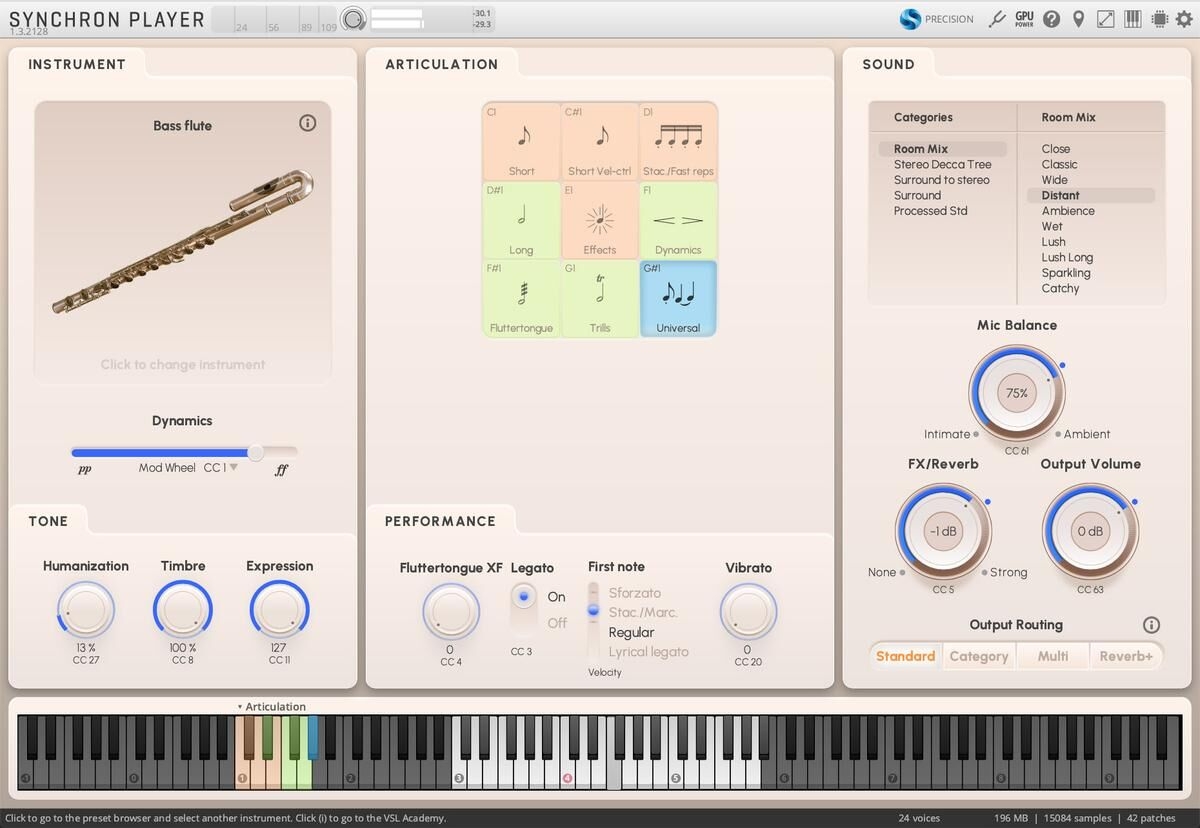Click the CPU chip icon
Viewport: 1200px width, 828px height.
[1159, 19]
